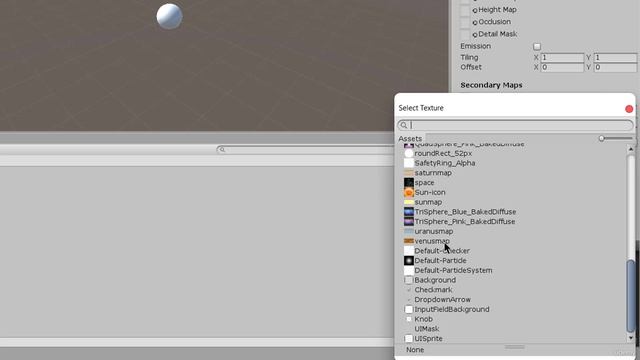Click the Detail Mask texture slot

[465, 35]
